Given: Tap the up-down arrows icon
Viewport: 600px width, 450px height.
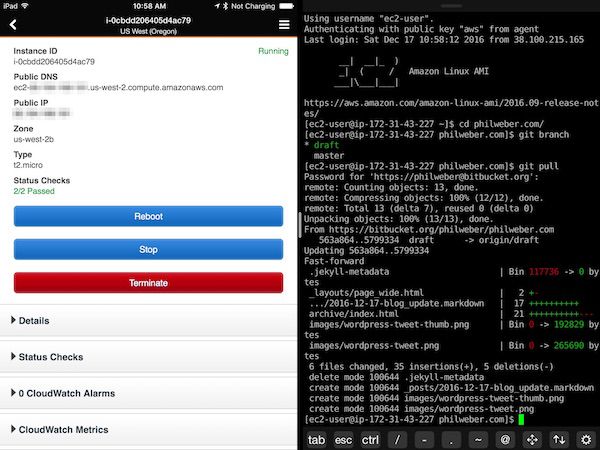Looking at the screenshot, I should pos(559,440).
